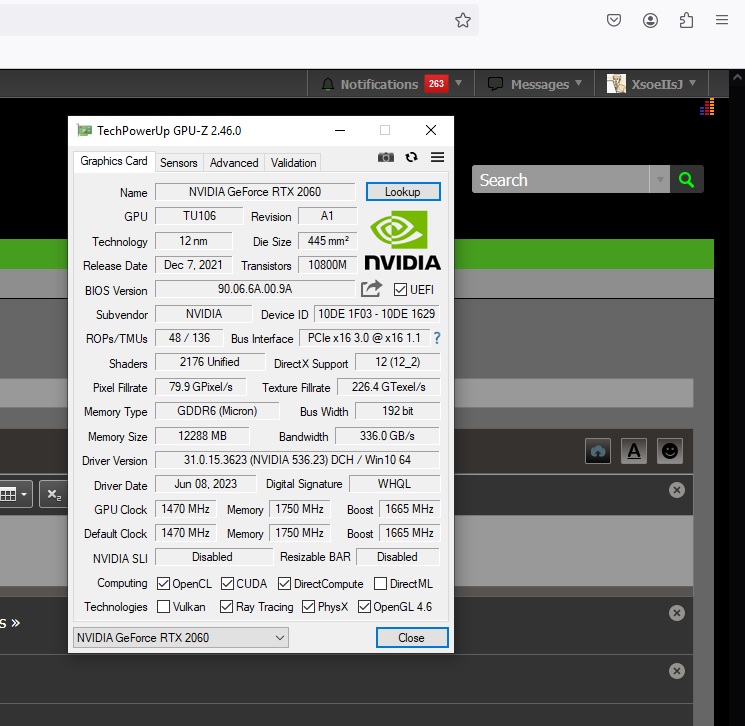Toggle the UEFI checkbox
Screen dimensions: 745x726
400,289
